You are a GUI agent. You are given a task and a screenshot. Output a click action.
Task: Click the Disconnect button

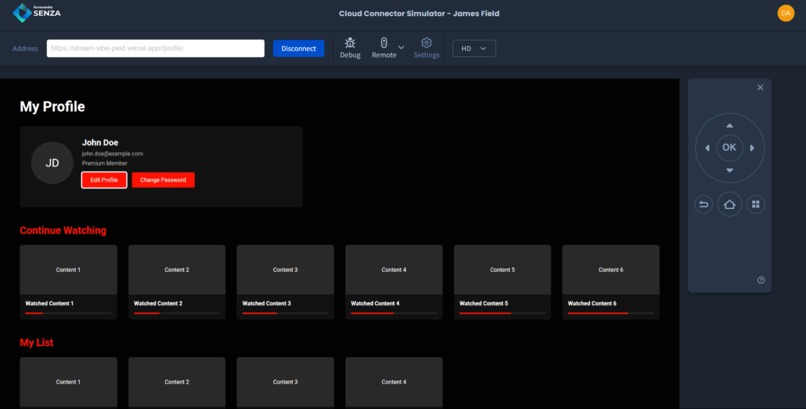tap(299, 48)
